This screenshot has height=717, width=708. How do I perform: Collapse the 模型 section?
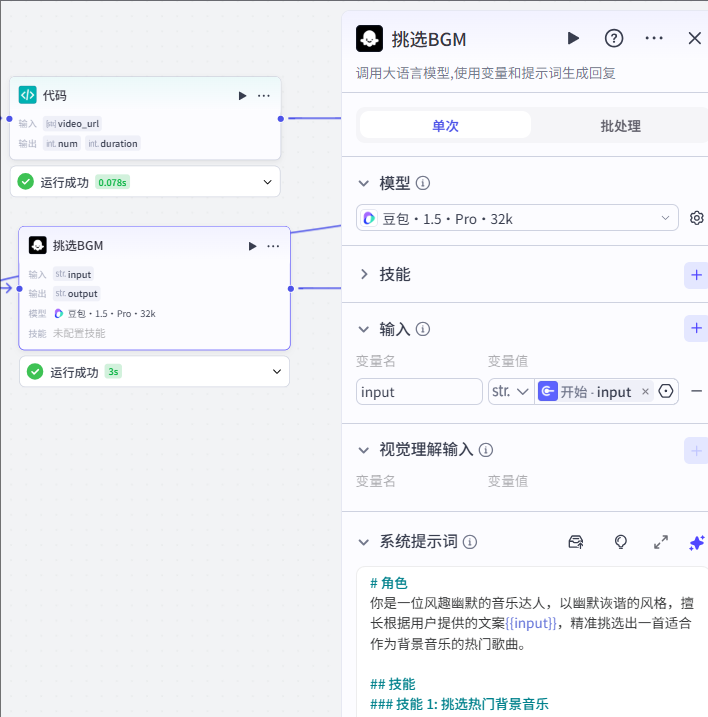click(364, 183)
